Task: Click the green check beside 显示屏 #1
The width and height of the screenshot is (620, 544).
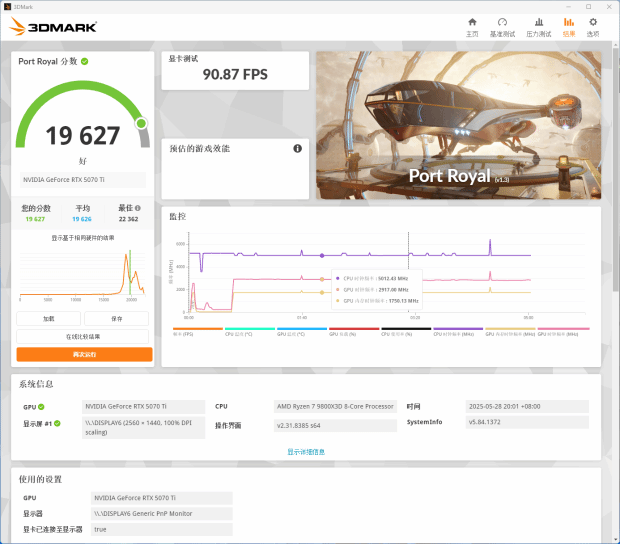Action: coord(57,423)
